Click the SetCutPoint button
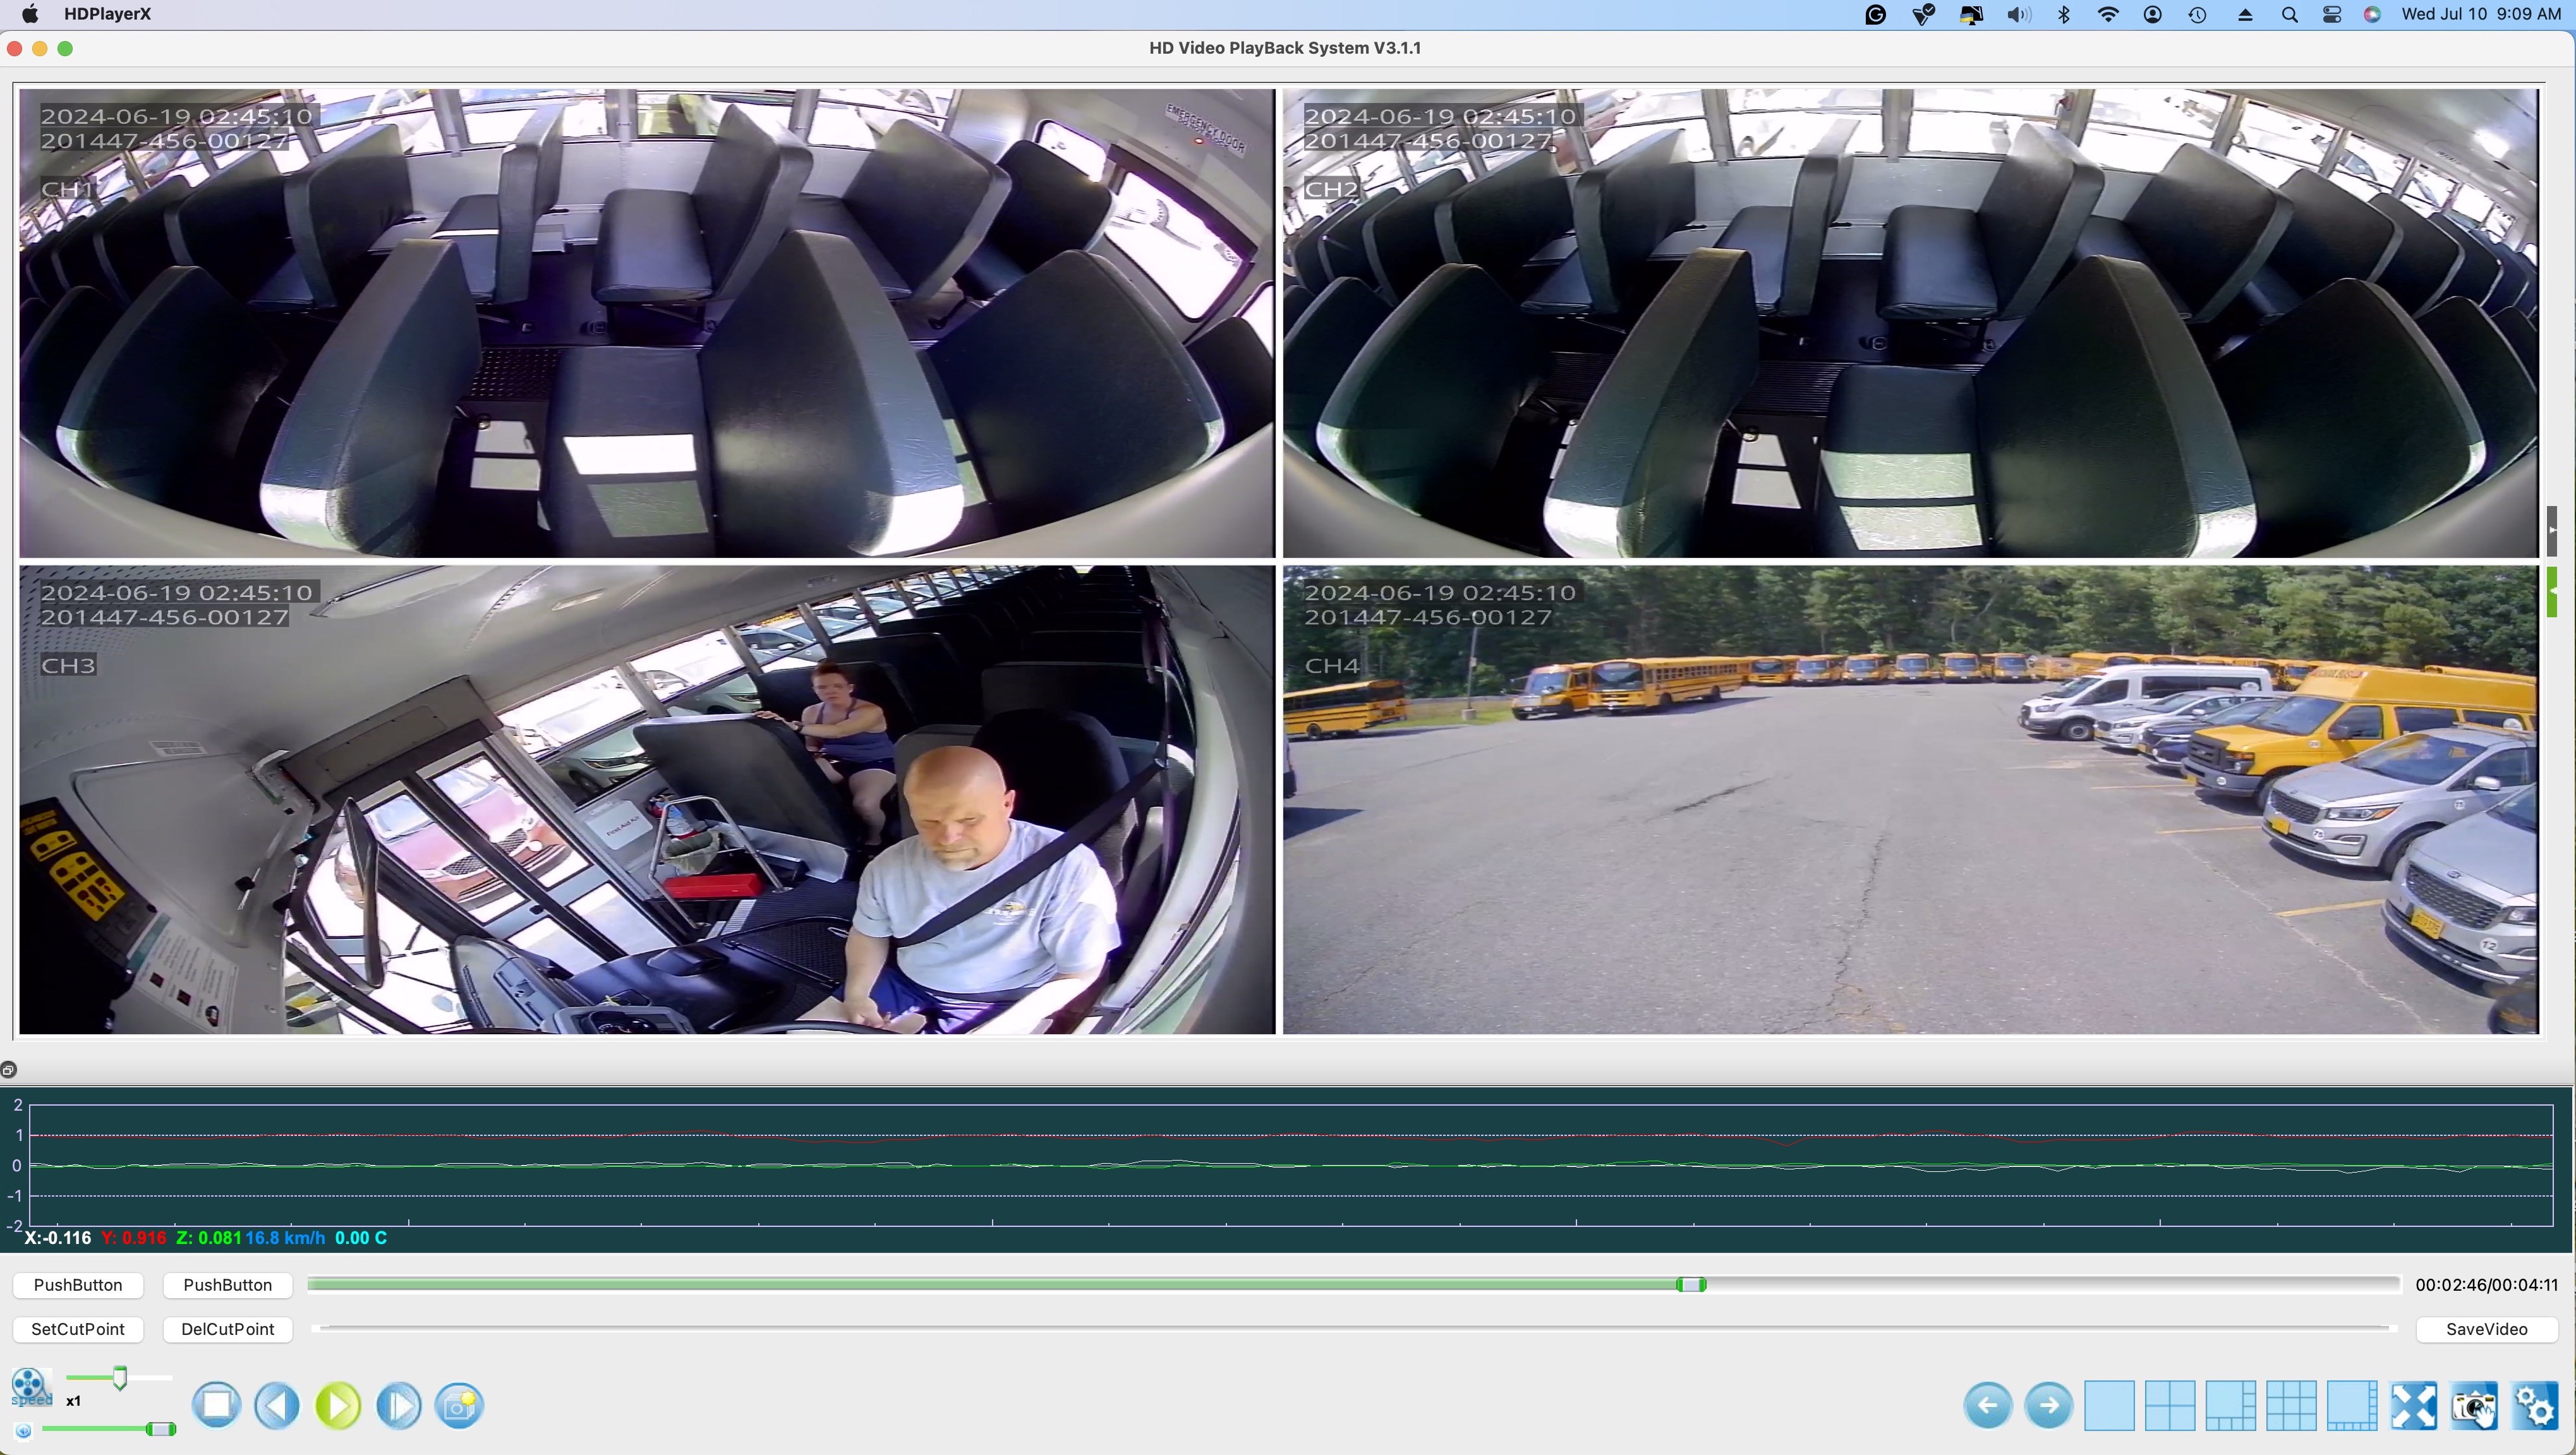Viewport: 2576px width, 1455px height. 78,1329
